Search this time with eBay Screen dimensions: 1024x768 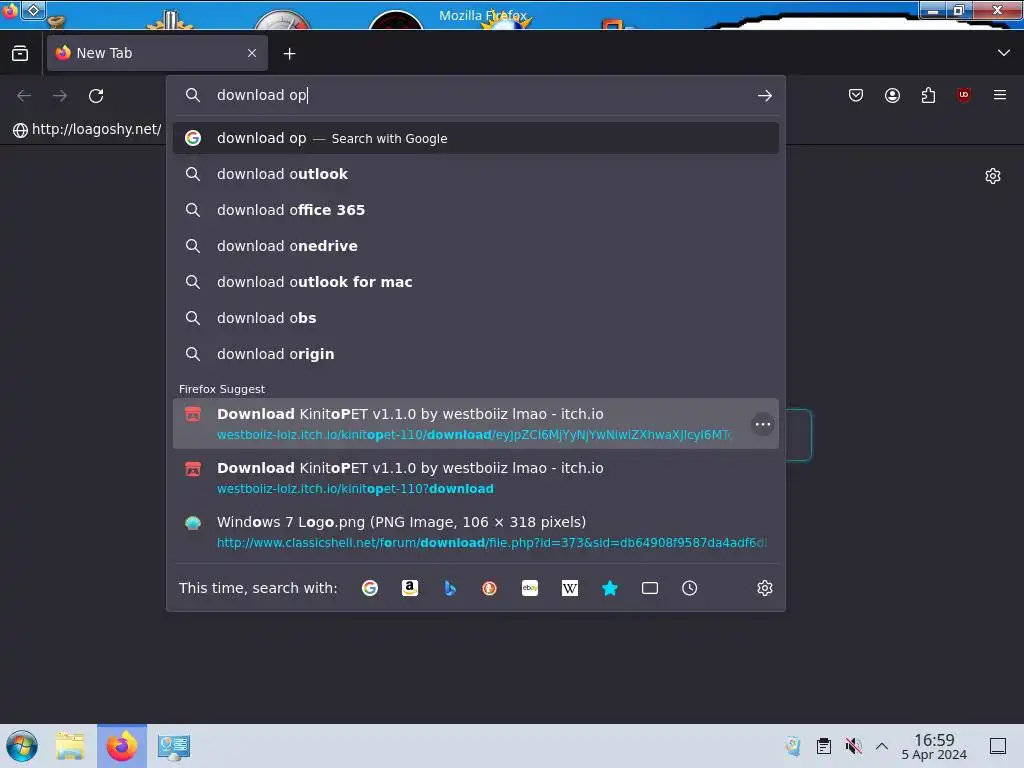[530, 588]
